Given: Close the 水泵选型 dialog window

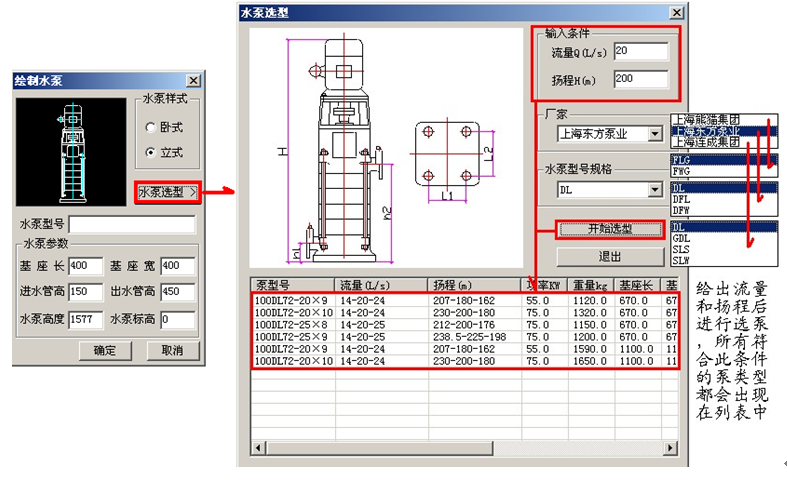Looking at the screenshot, I should pos(676,12).
